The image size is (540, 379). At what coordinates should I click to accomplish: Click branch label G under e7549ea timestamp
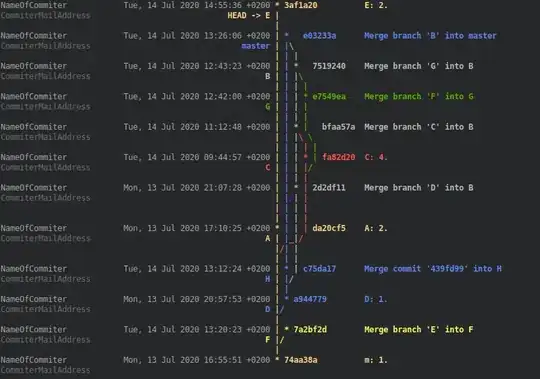point(268,107)
